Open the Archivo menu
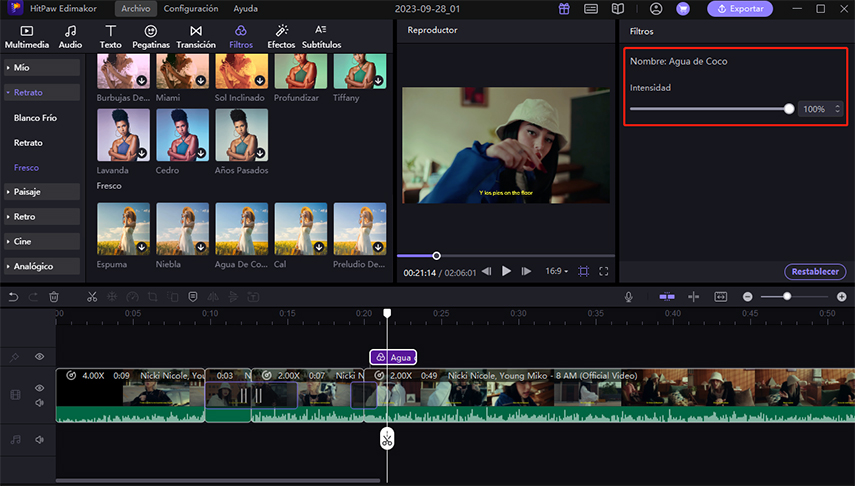The image size is (855, 486). [x=136, y=9]
